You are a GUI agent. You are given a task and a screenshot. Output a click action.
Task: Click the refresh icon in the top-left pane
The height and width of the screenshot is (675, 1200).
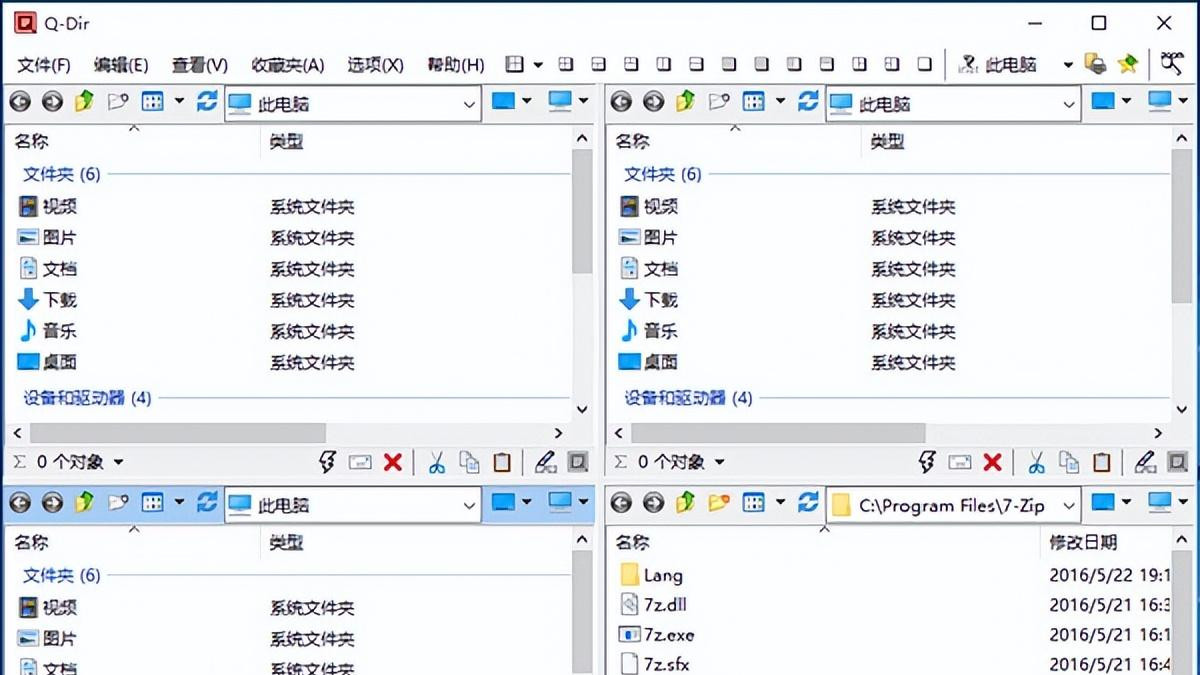coord(208,101)
